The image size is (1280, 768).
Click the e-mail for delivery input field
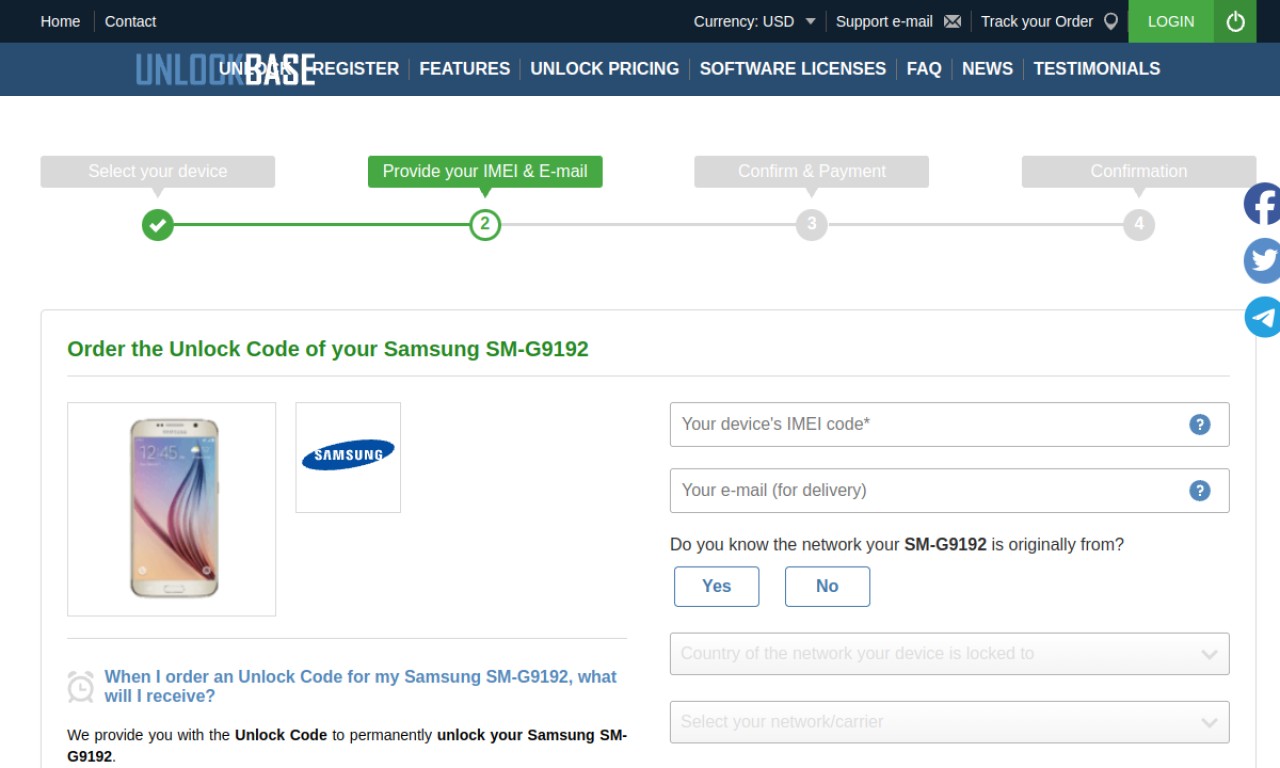(x=949, y=490)
